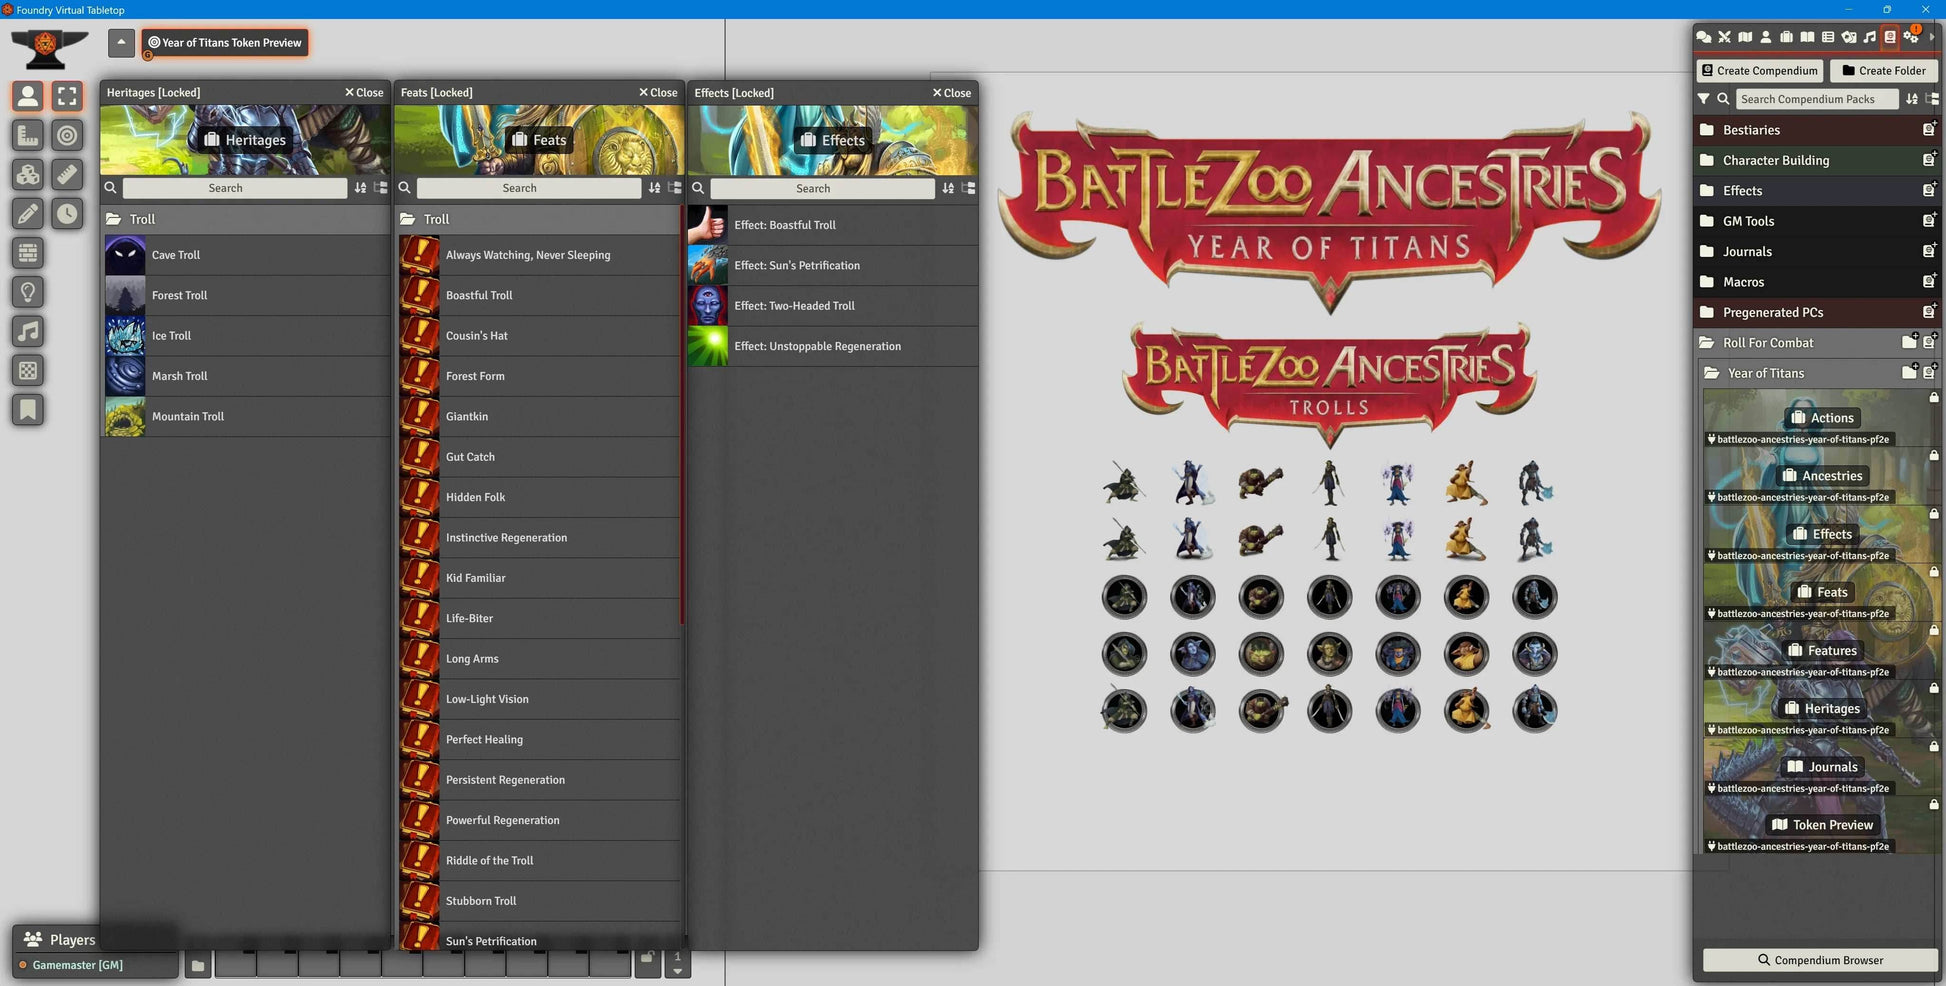This screenshot has width=1946, height=986.
Task: Open the Combat Encounters sidebar tab
Action: coord(1727,37)
